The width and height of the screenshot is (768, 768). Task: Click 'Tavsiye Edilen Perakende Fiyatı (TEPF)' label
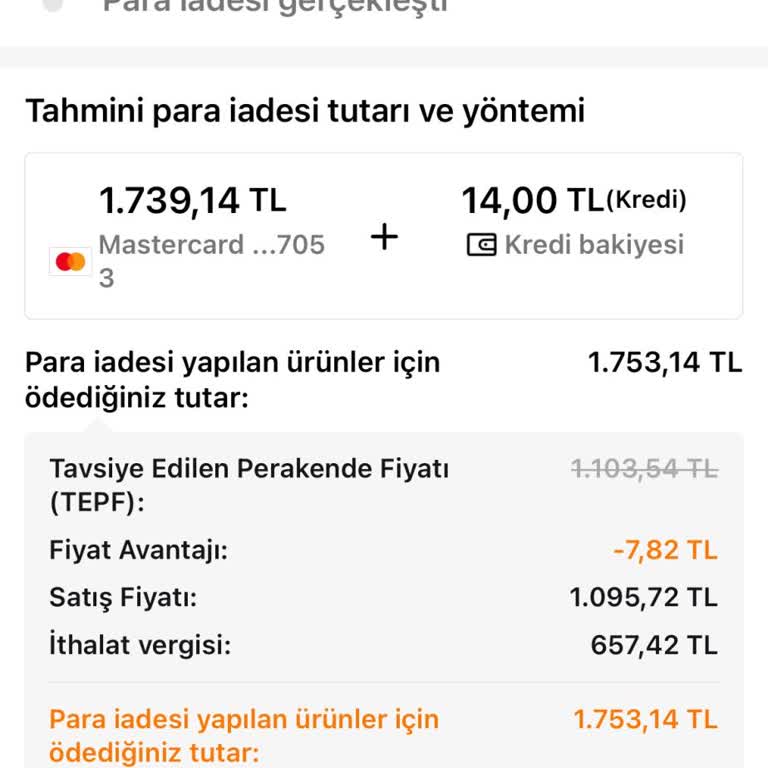[x=249, y=484]
